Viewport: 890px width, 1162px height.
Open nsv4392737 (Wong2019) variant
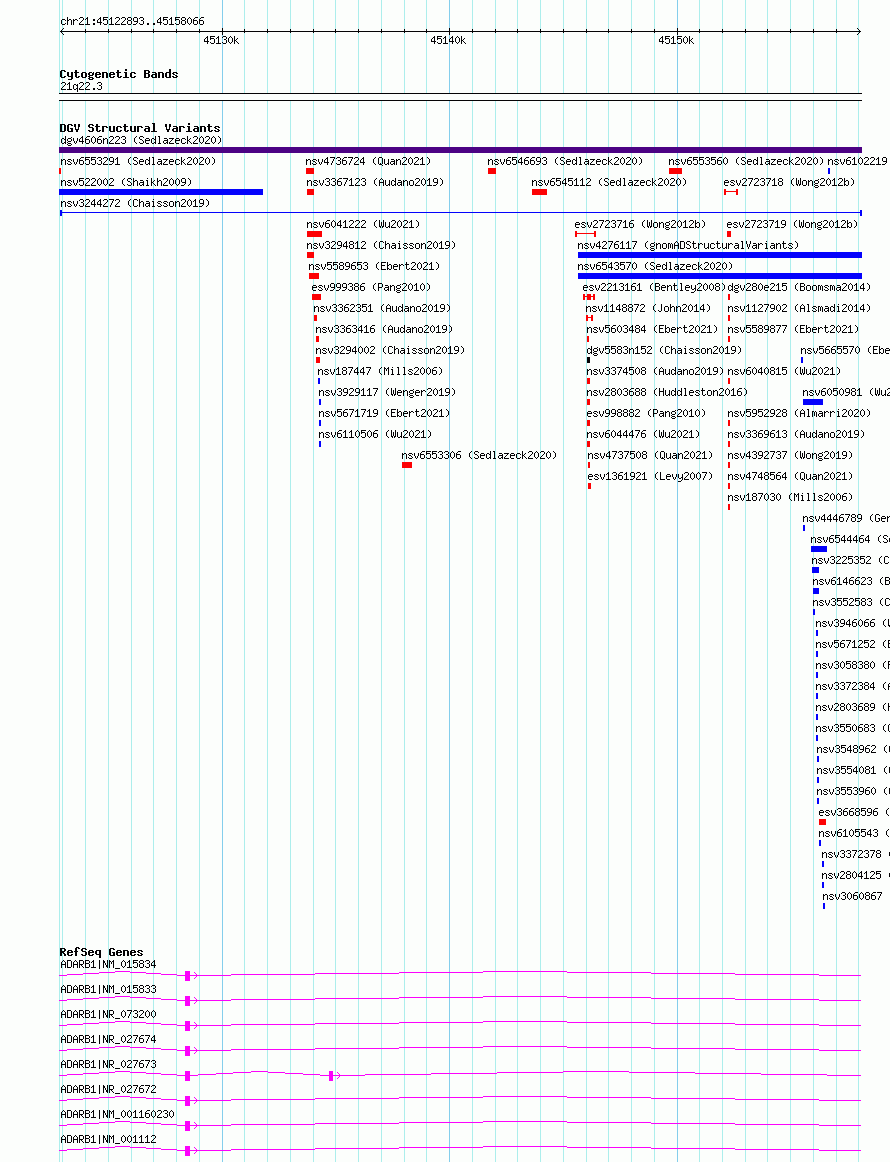click(790, 455)
